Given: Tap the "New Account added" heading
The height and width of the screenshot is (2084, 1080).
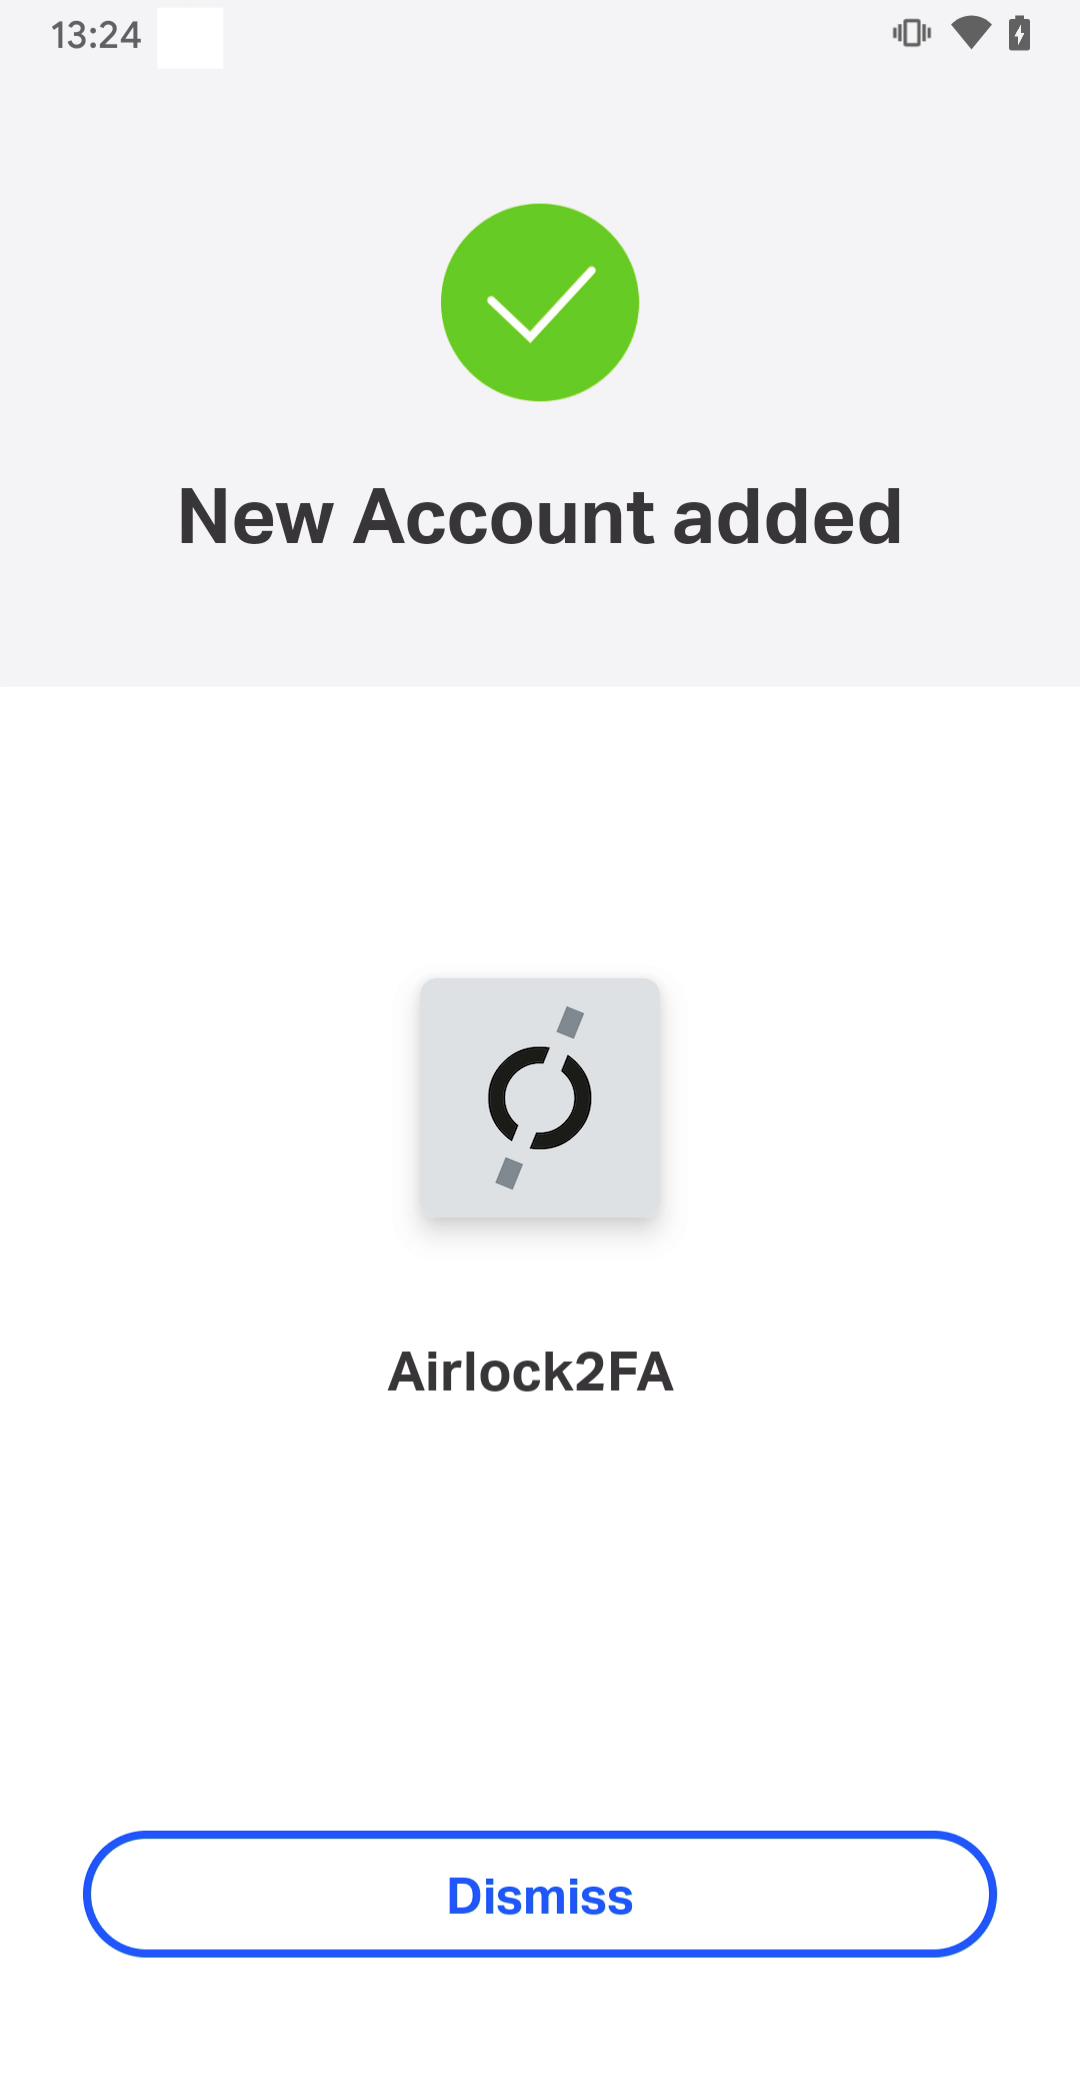Looking at the screenshot, I should click(x=540, y=517).
